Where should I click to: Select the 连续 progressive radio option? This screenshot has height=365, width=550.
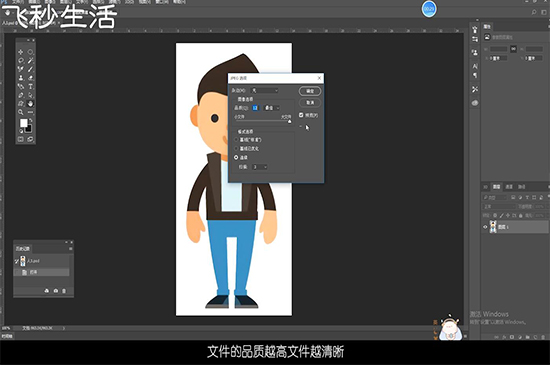(x=236, y=157)
